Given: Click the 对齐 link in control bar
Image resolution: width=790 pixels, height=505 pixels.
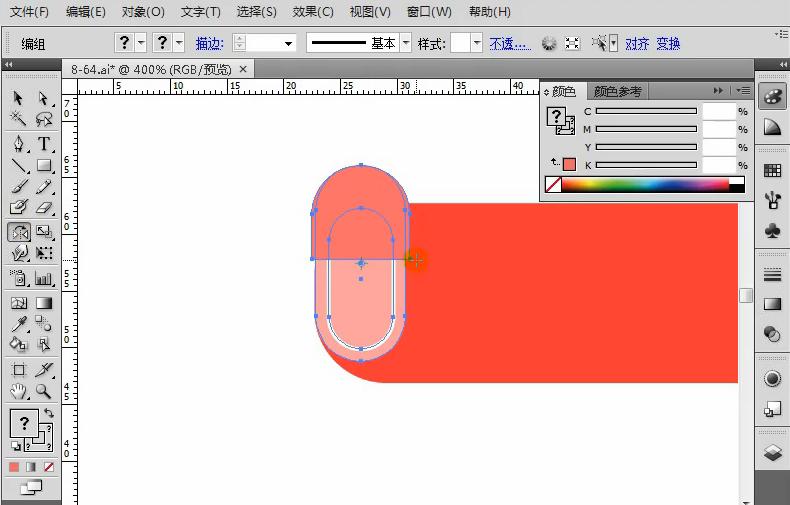Looking at the screenshot, I should (x=637, y=44).
